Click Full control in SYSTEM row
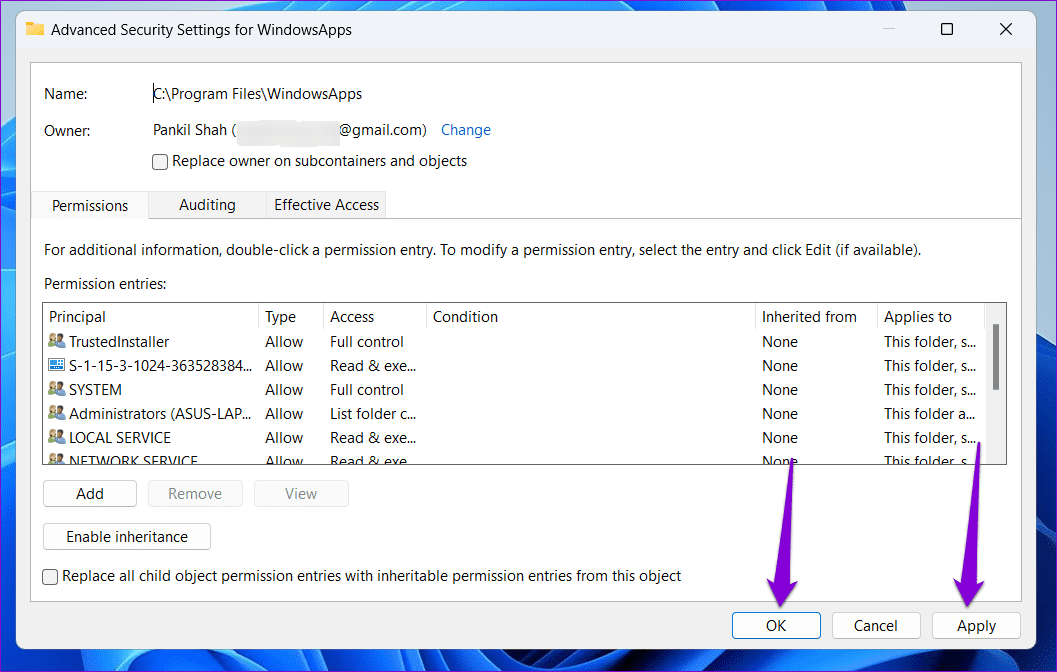1057x672 pixels. tap(367, 390)
